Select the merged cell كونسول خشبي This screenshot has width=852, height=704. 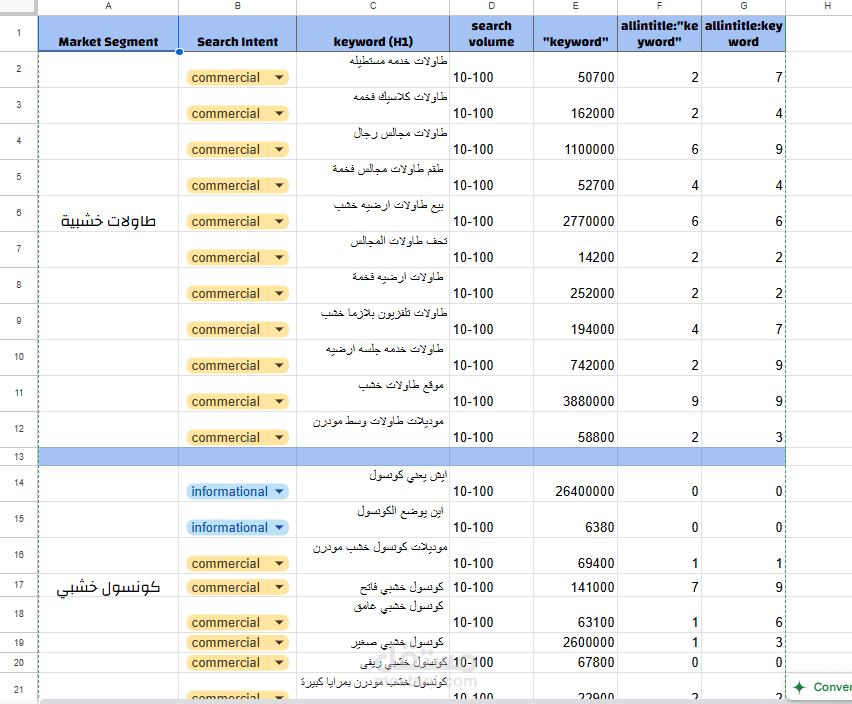[108, 584]
